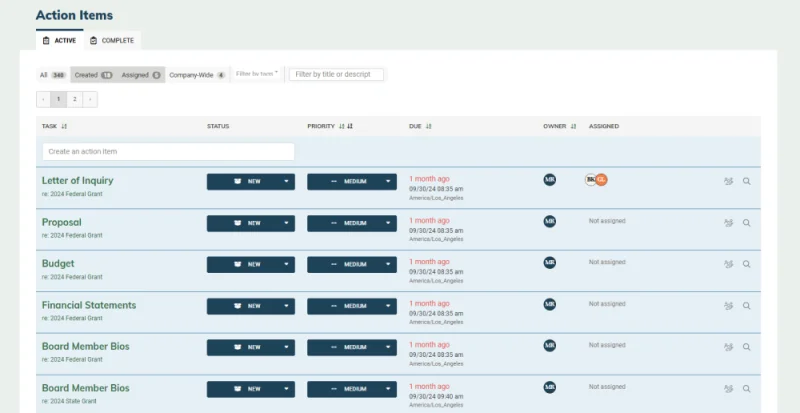800x413 pixels.
Task: Toggle the Company-Wide filter
Action: [x=197, y=75]
